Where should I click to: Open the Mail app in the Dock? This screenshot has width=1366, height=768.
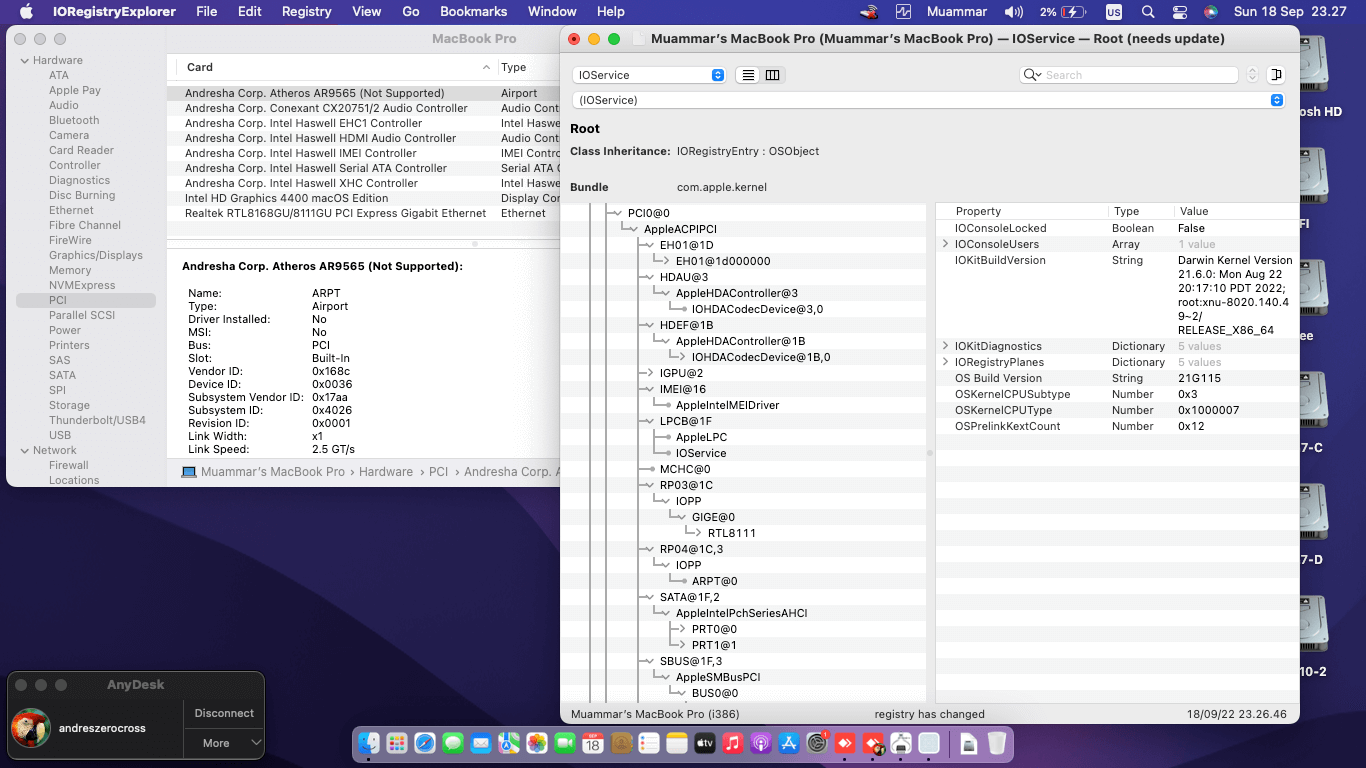[481, 743]
